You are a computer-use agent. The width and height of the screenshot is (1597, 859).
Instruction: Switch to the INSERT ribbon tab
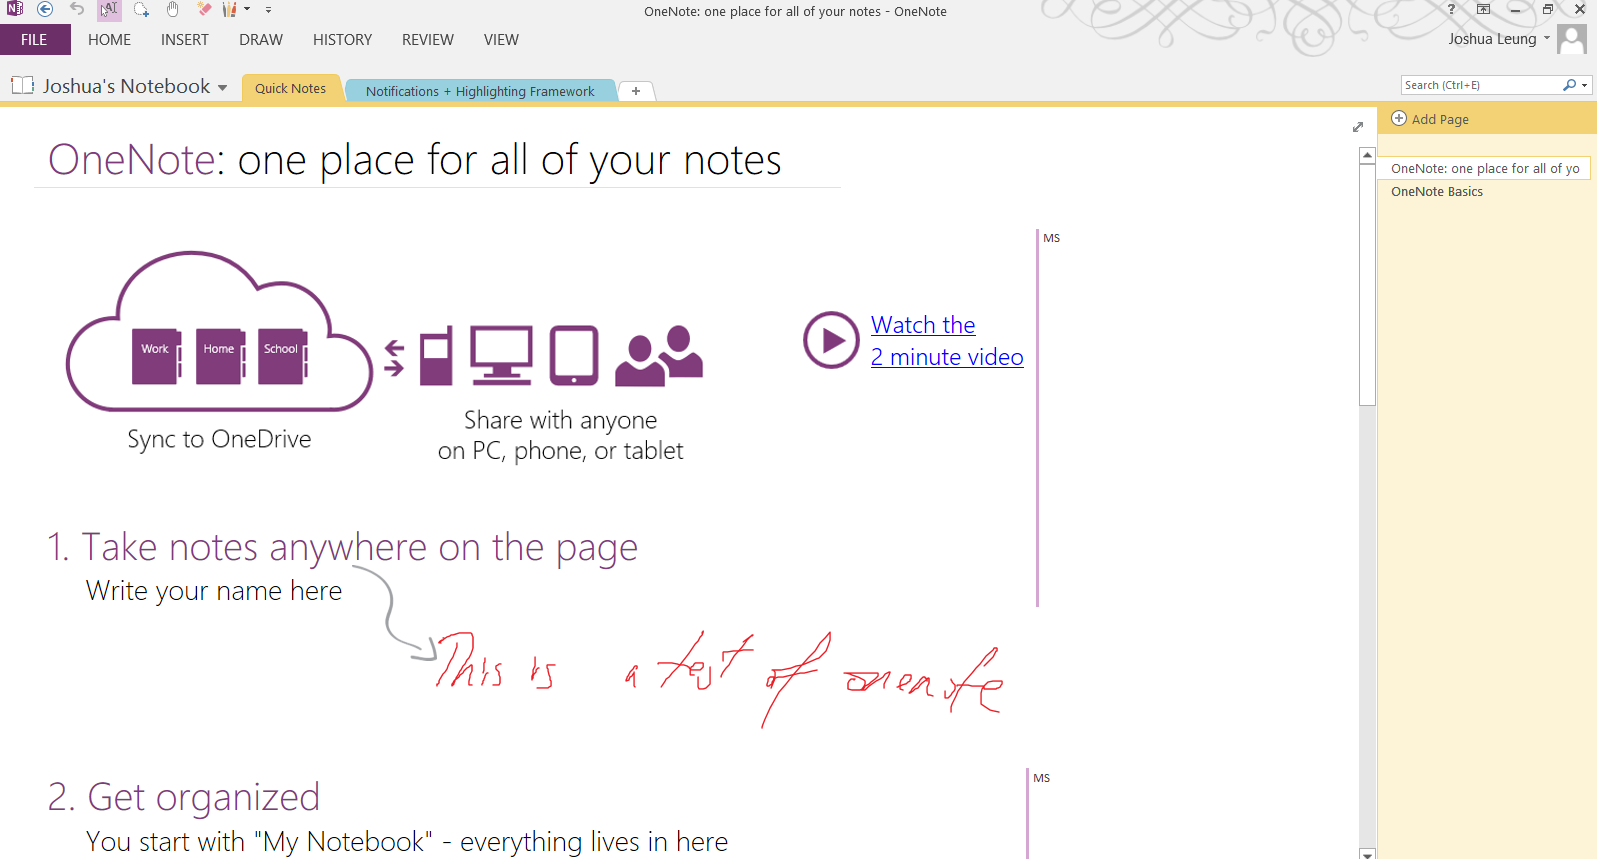[x=185, y=40]
